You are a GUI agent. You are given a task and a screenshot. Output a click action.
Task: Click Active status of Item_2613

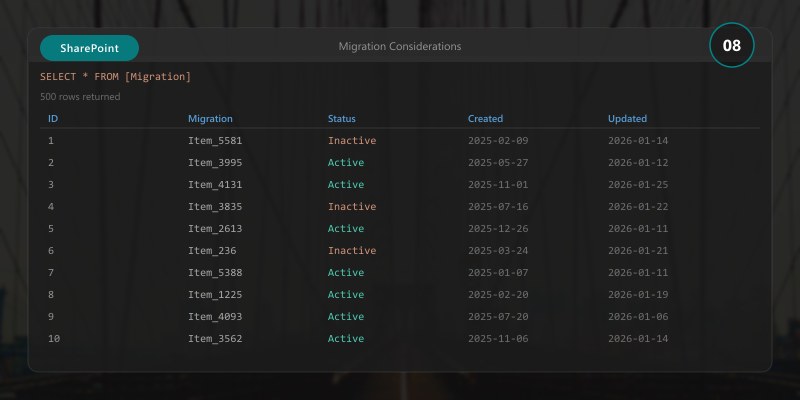point(345,228)
